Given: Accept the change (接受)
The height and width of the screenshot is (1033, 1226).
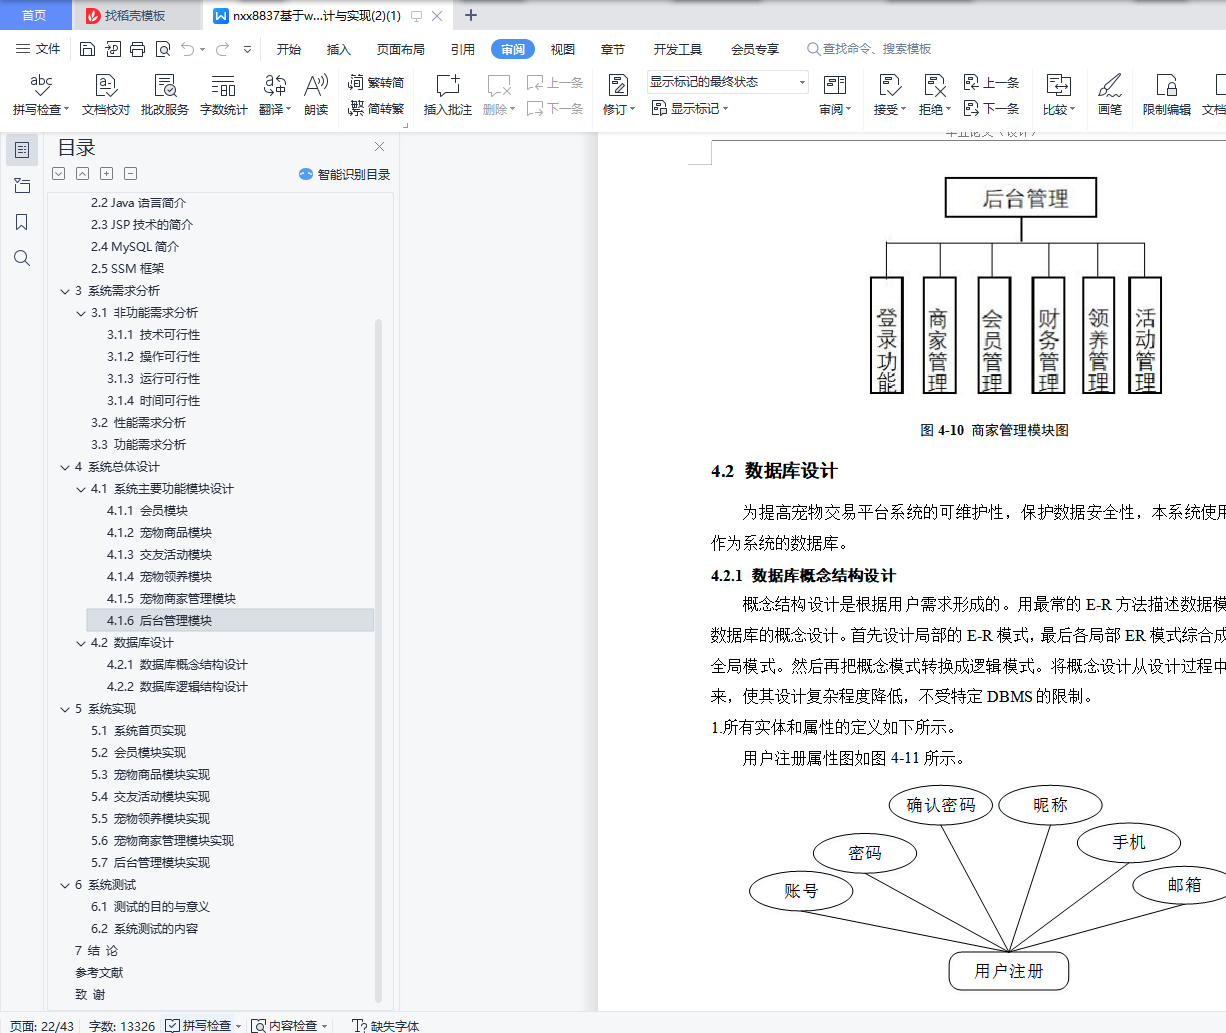Looking at the screenshot, I should (x=889, y=95).
